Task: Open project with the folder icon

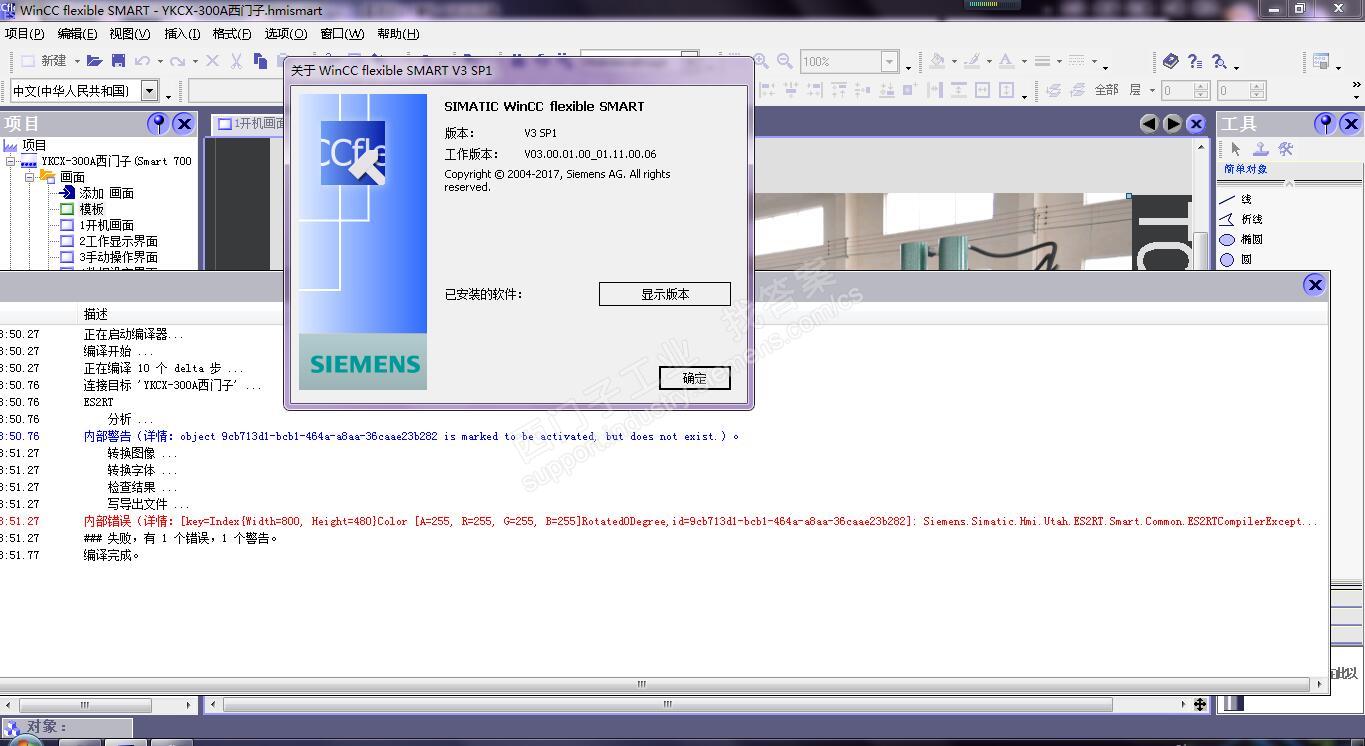Action: coord(94,61)
